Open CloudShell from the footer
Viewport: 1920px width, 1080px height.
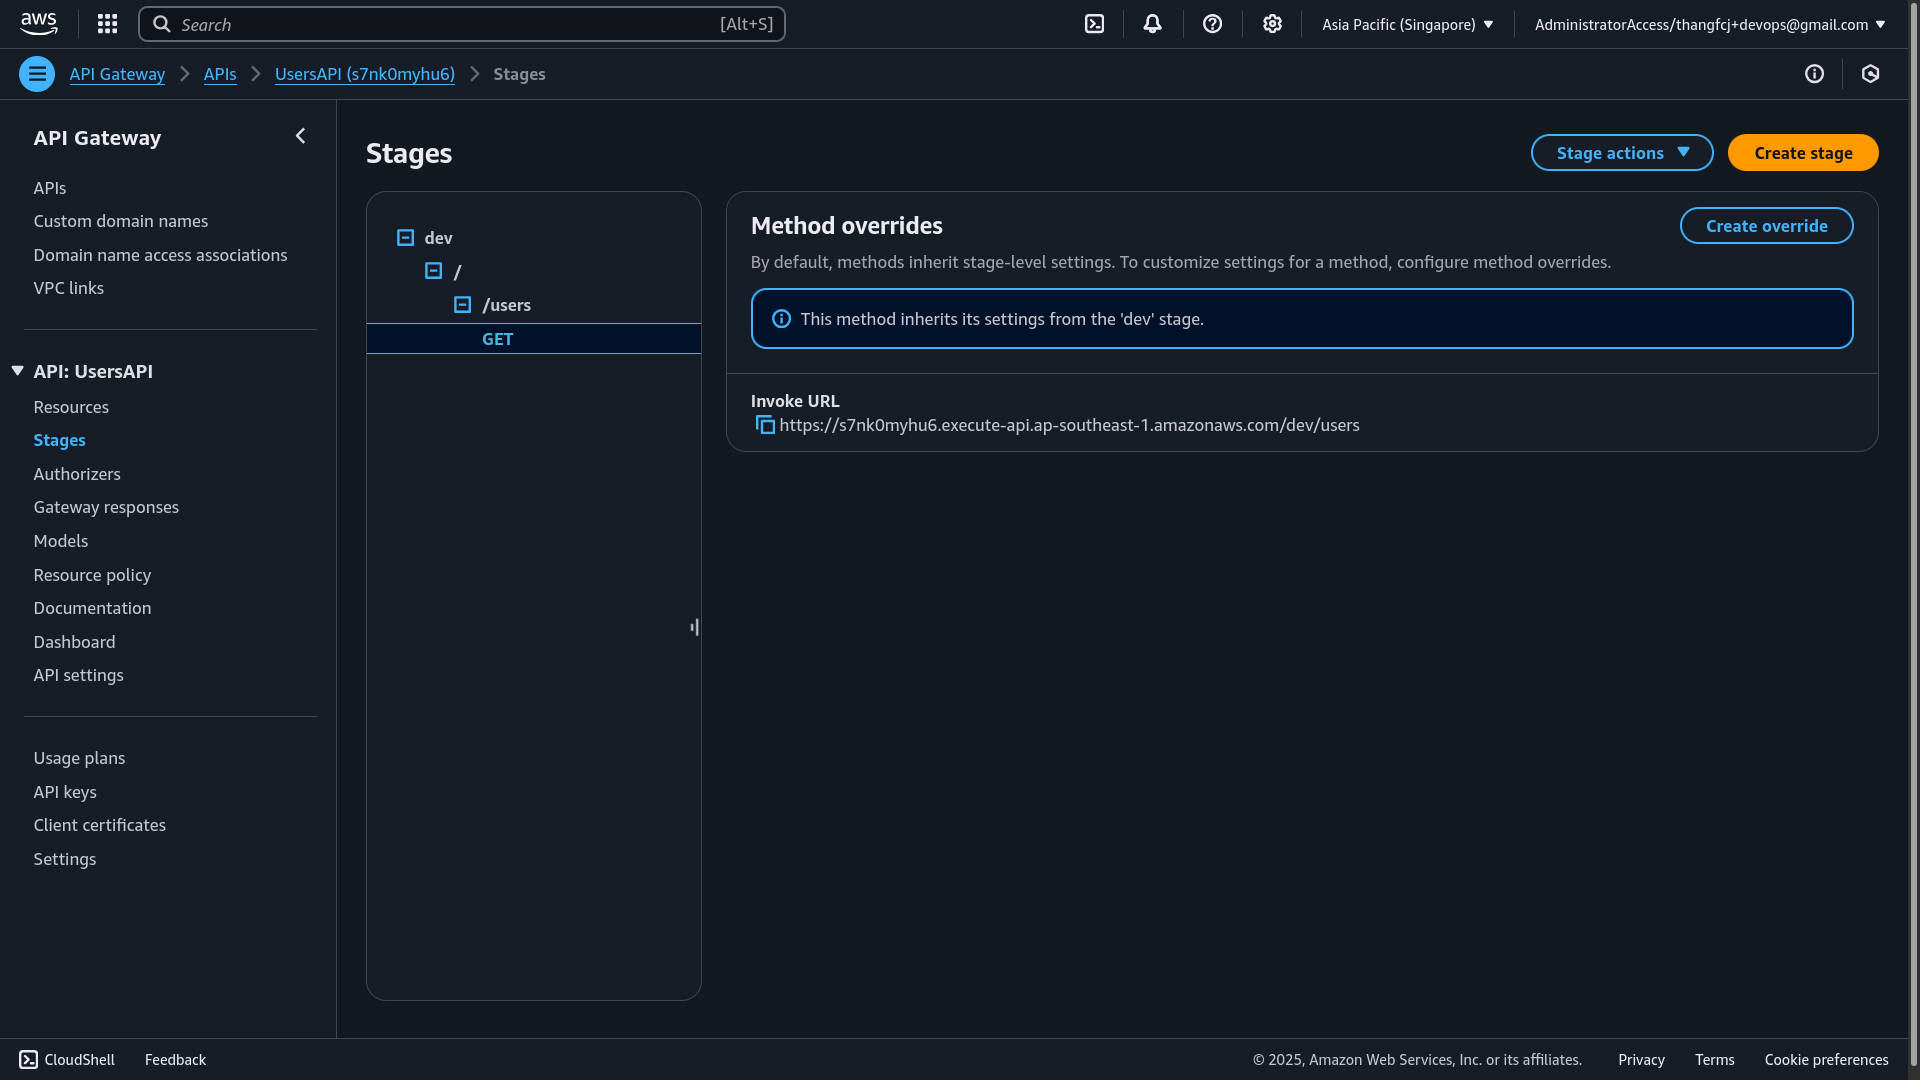[67, 1060]
